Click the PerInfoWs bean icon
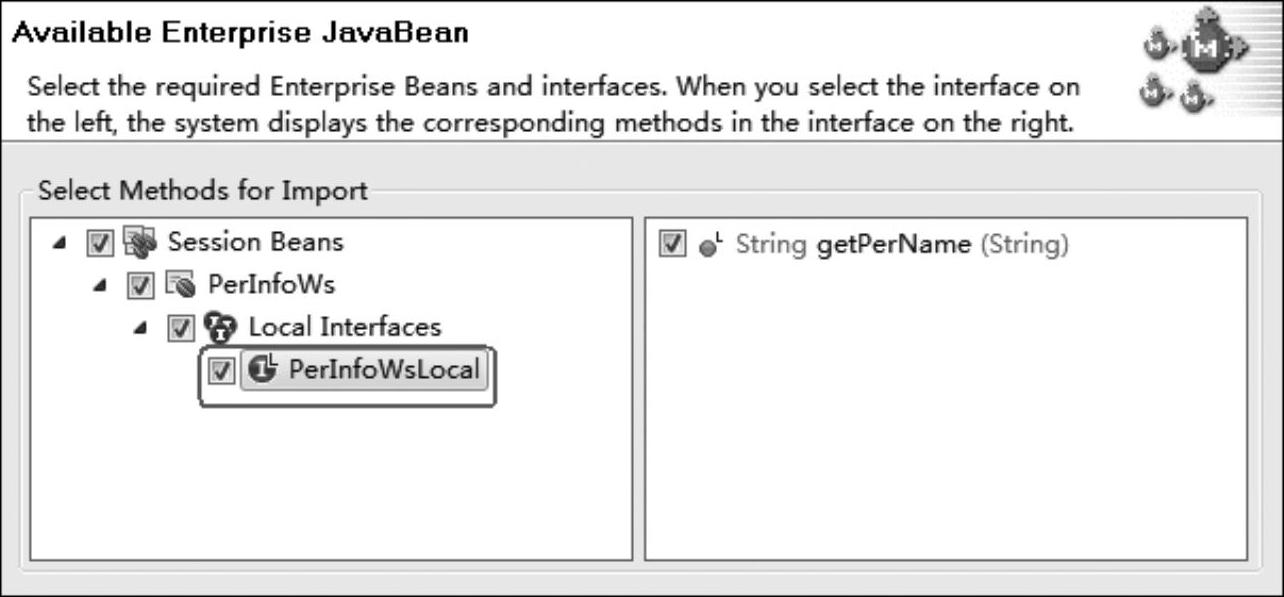Screen dimensions: 1284x597 (178, 285)
